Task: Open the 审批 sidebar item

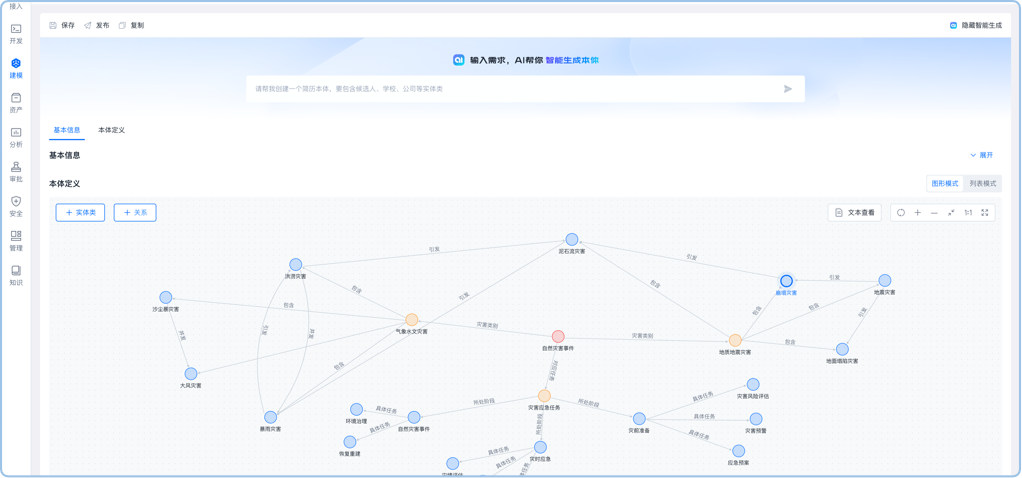Action: (x=16, y=172)
